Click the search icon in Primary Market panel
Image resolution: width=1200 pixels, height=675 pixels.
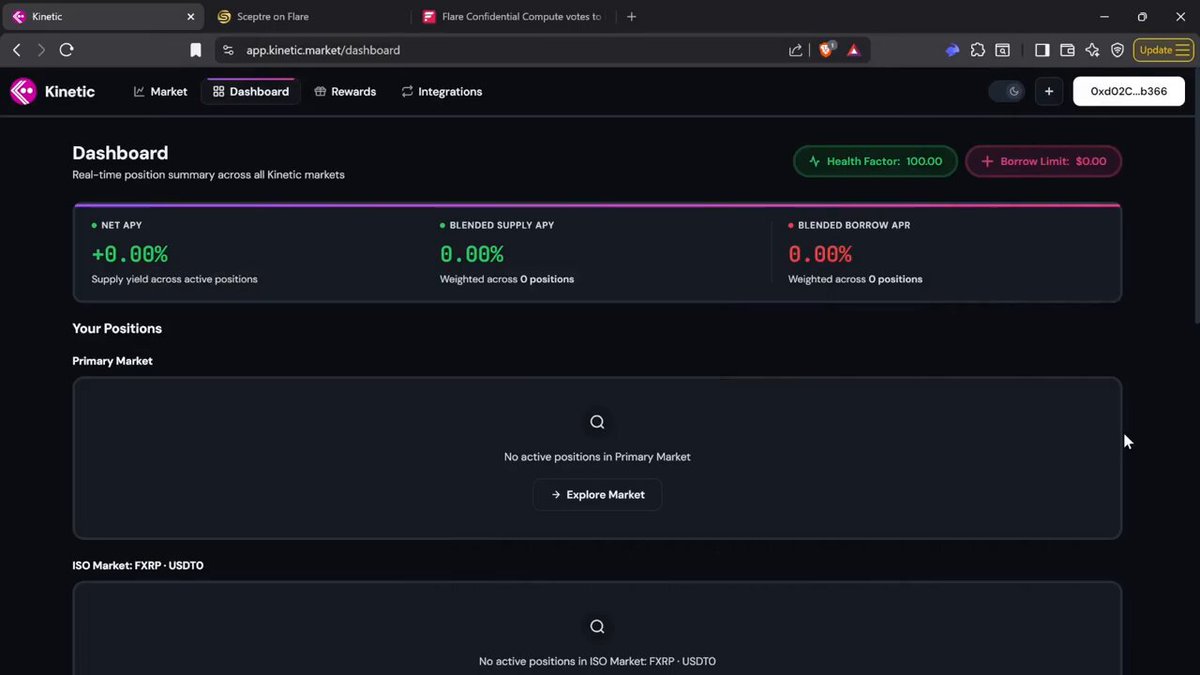click(597, 422)
